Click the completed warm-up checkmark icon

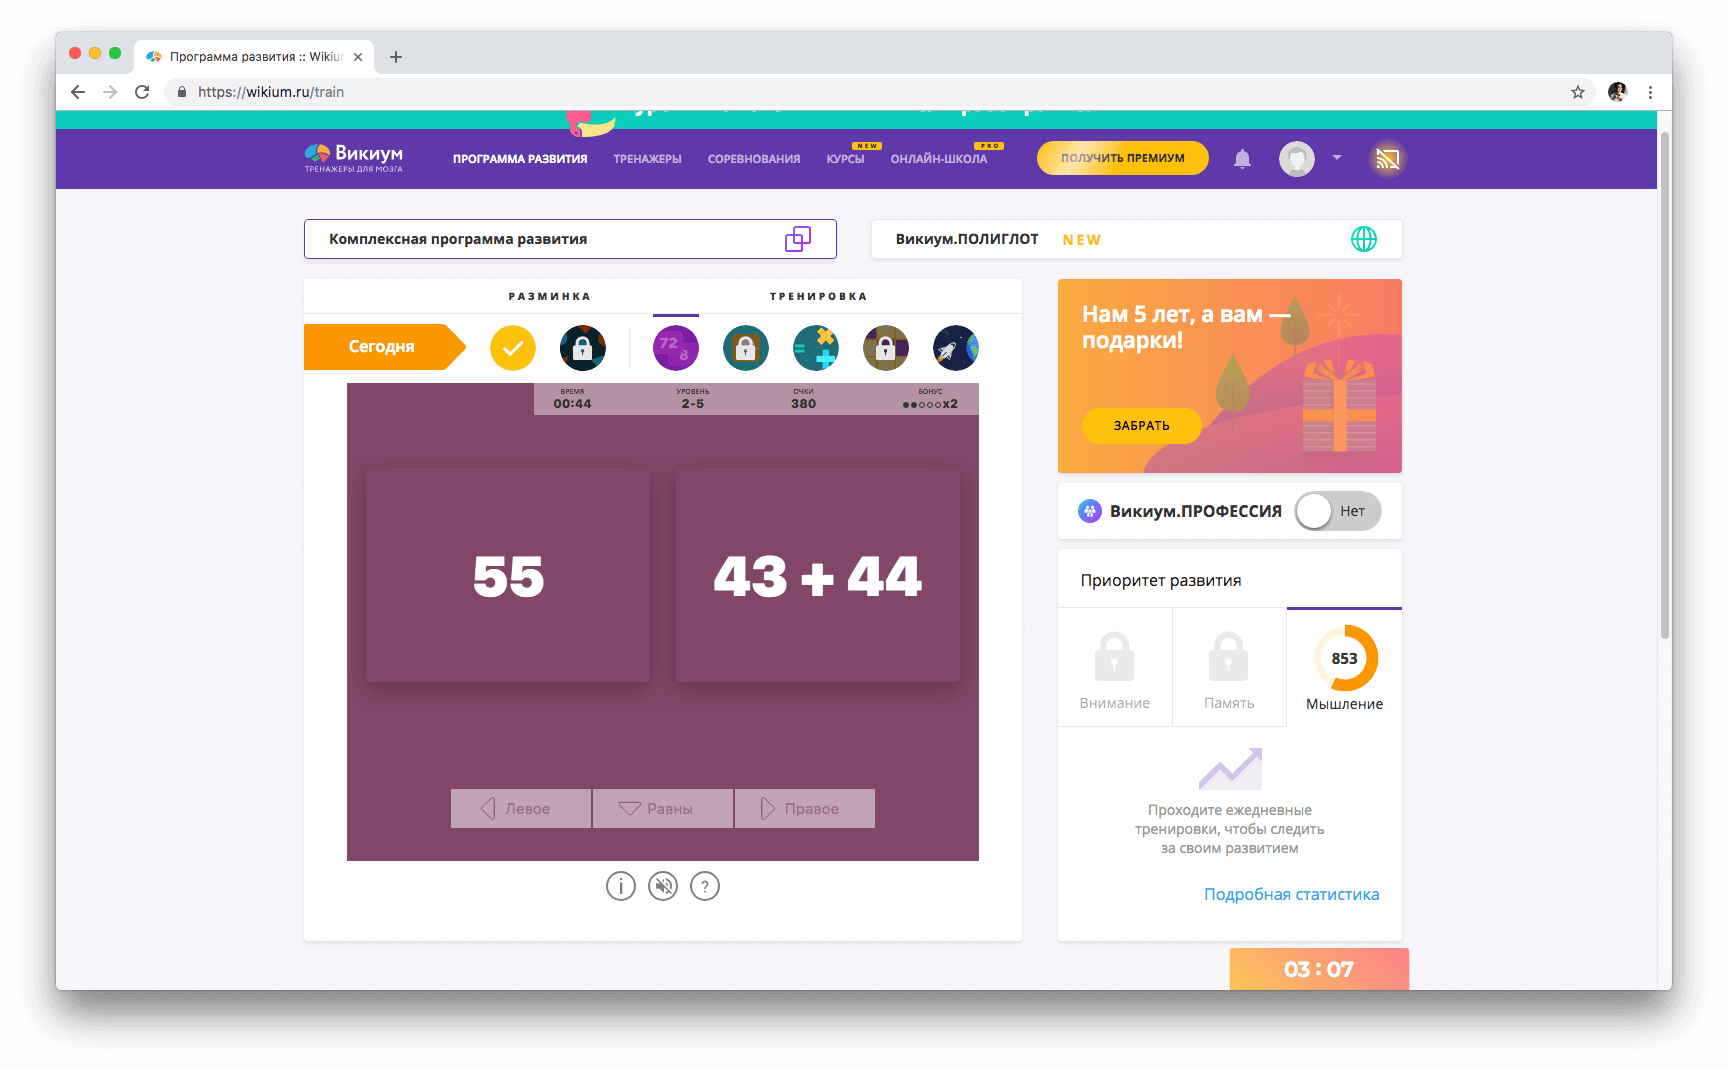[513, 348]
